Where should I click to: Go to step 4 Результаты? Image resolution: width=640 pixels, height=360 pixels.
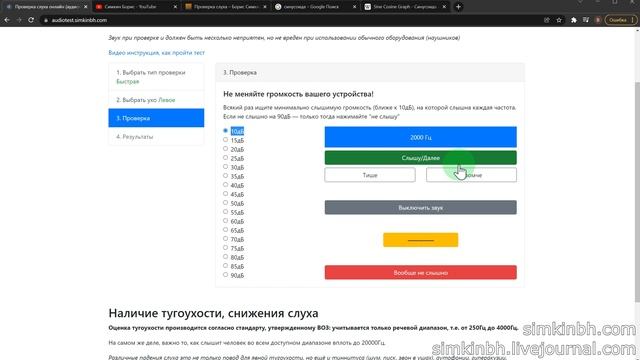coord(156,136)
